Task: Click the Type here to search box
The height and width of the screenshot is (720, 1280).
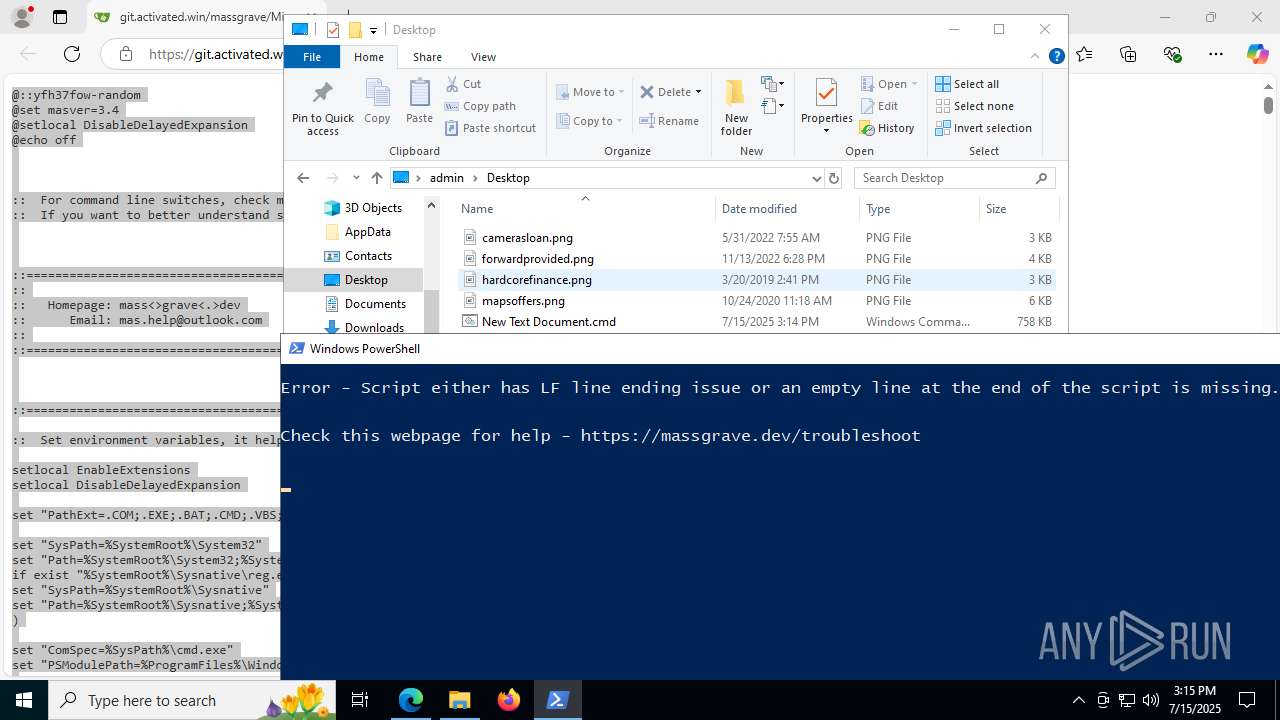Action: [x=194, y=700]
